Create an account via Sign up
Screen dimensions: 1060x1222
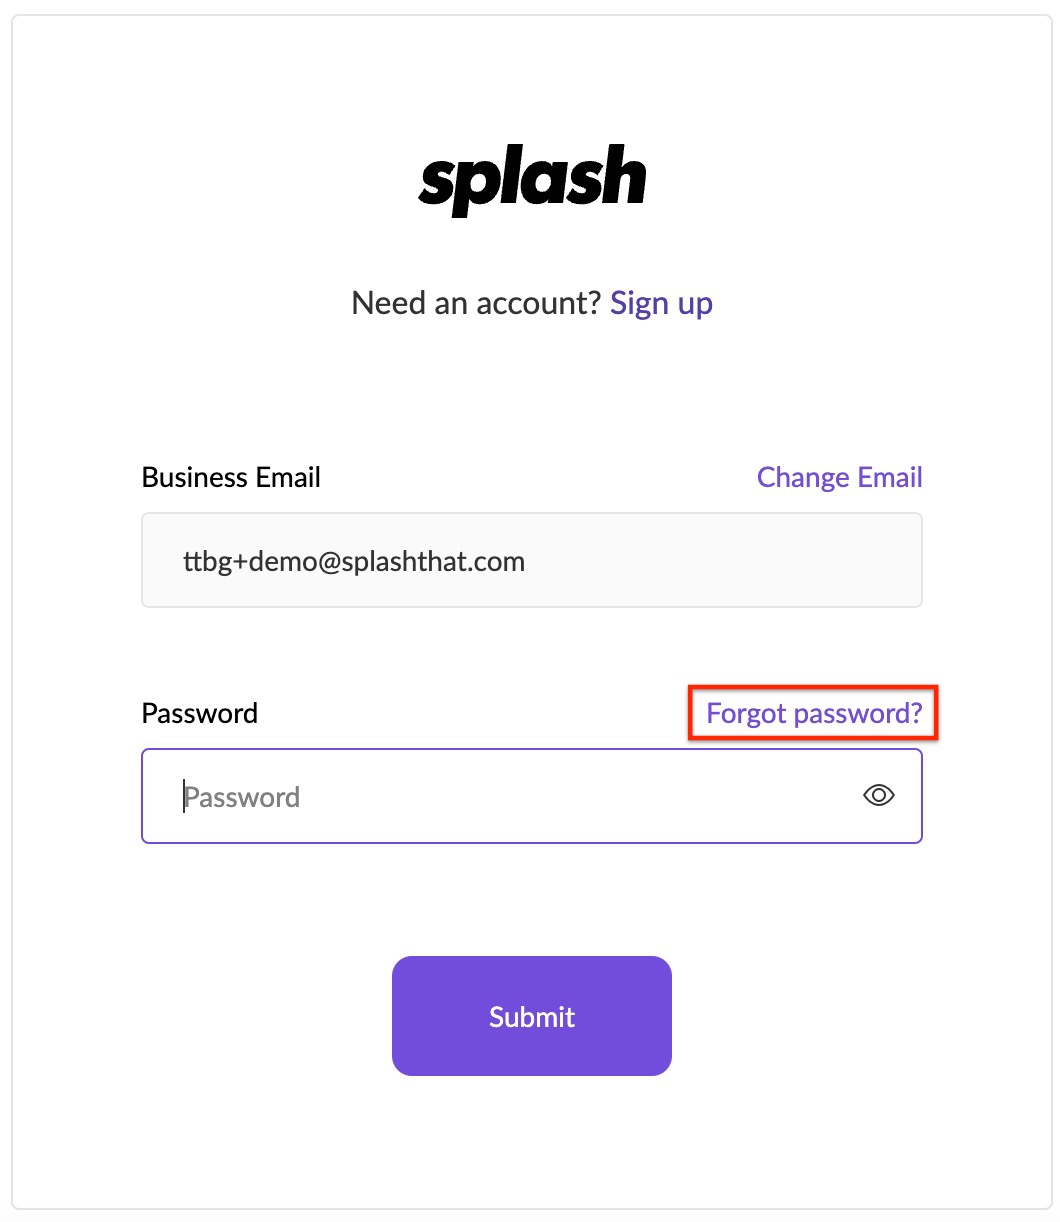click(x=661, y=302)
